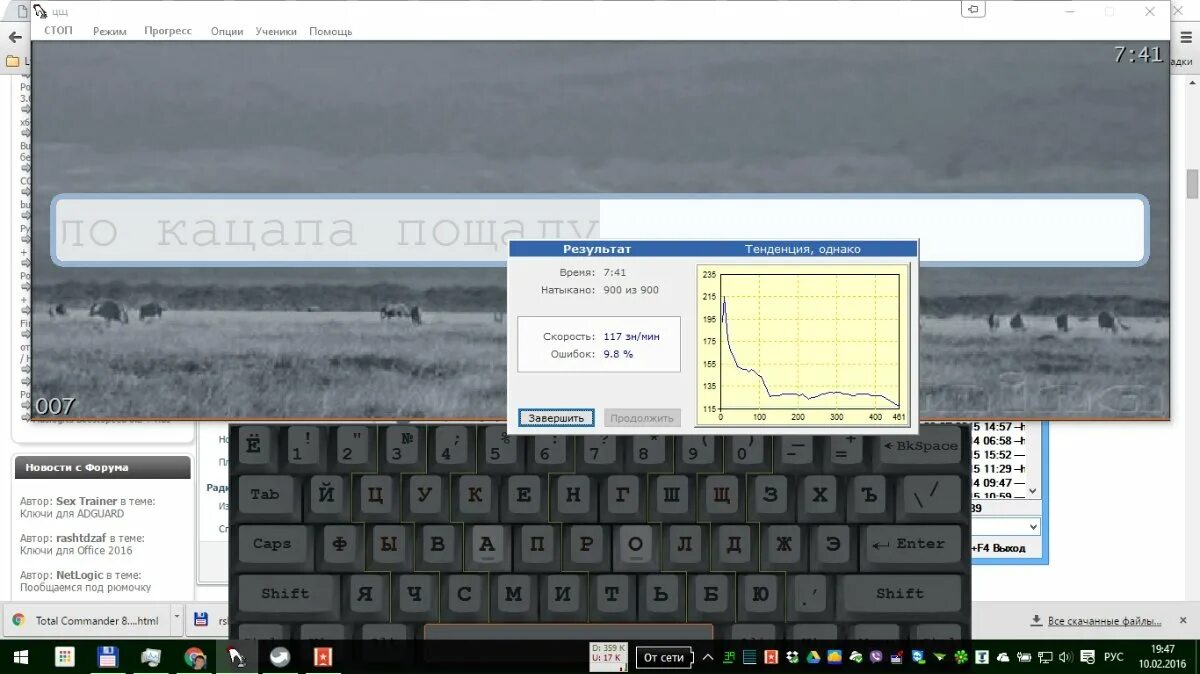Open Stamina from the taskbar
The image size is (1200, 674).
click(x=237, y=657)
